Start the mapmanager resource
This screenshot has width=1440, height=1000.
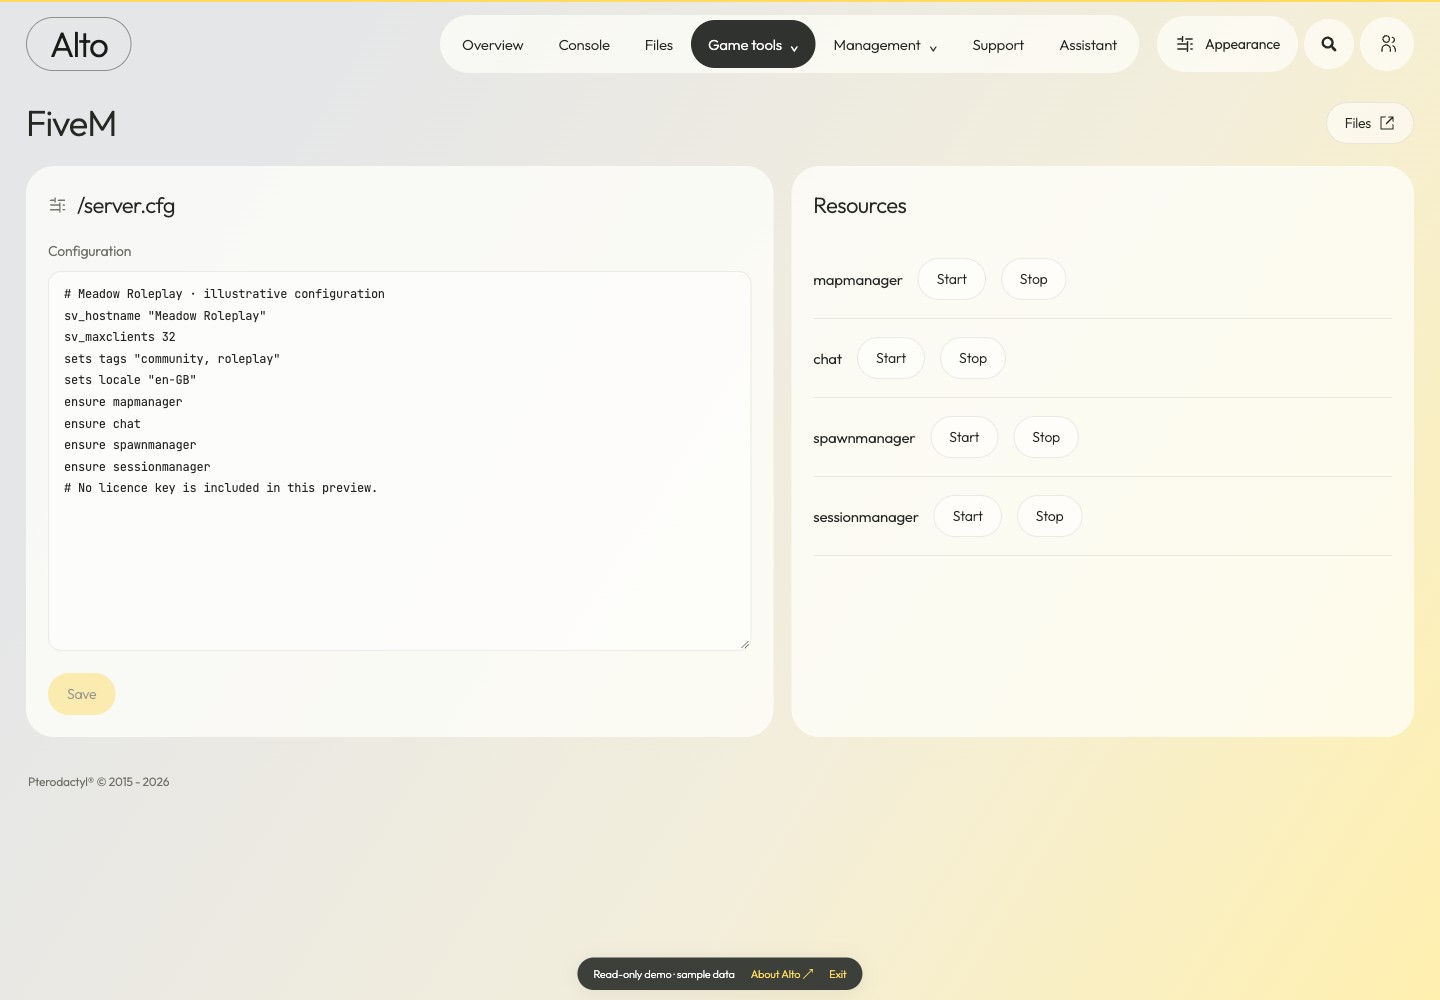952,279
